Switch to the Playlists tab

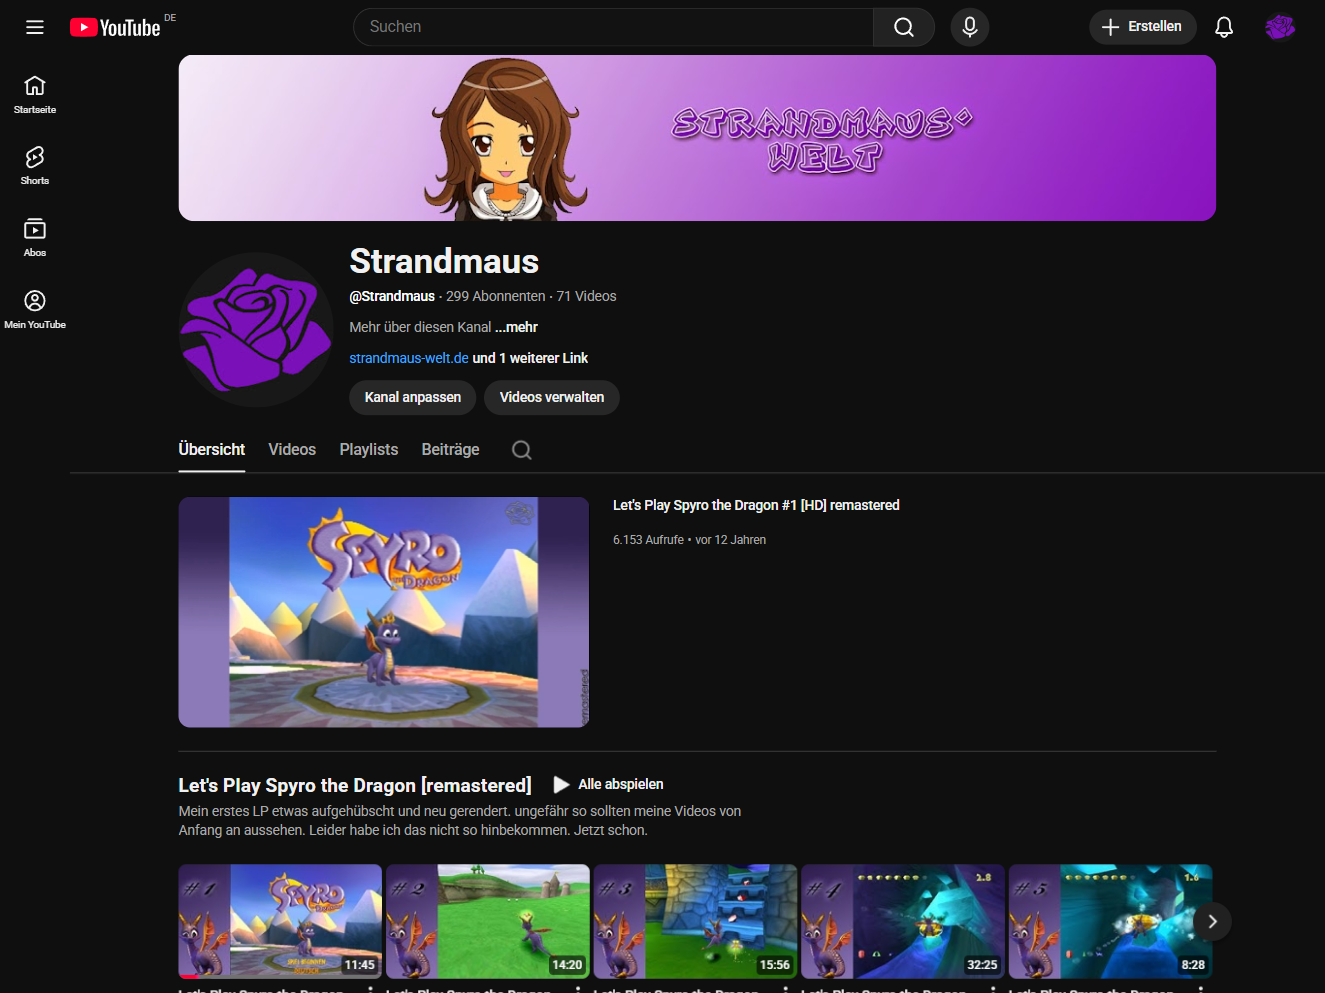tap(368, 450)
